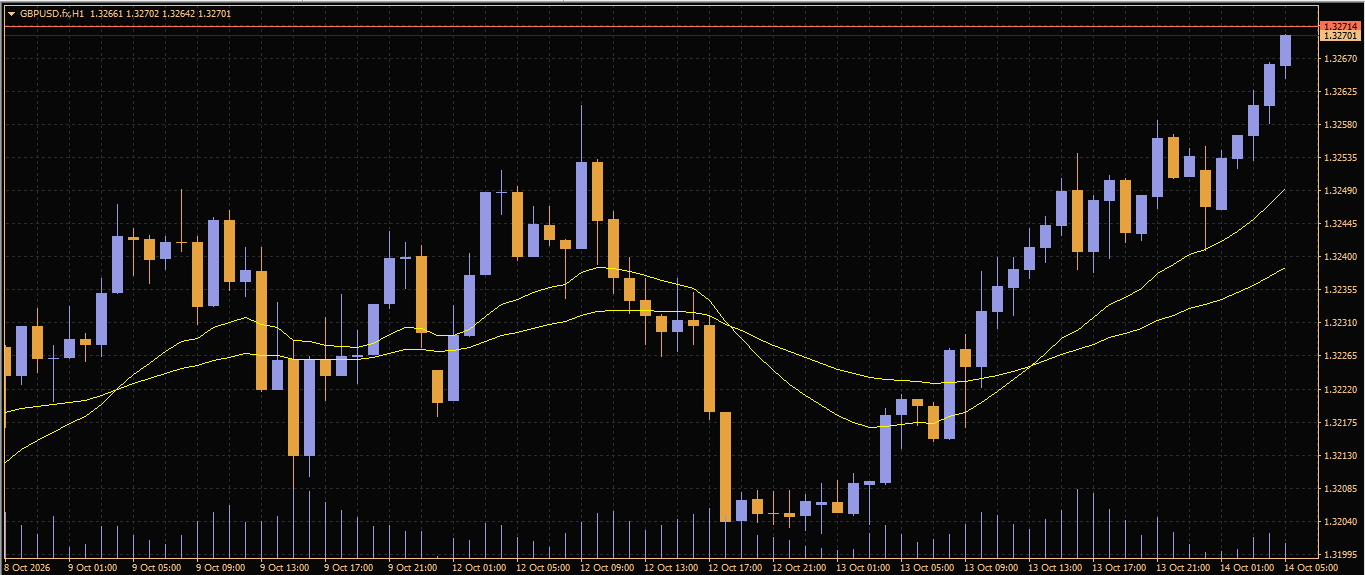
Task: Click the 1.32445 price axis label
Action: click(x=1339, y=224)
